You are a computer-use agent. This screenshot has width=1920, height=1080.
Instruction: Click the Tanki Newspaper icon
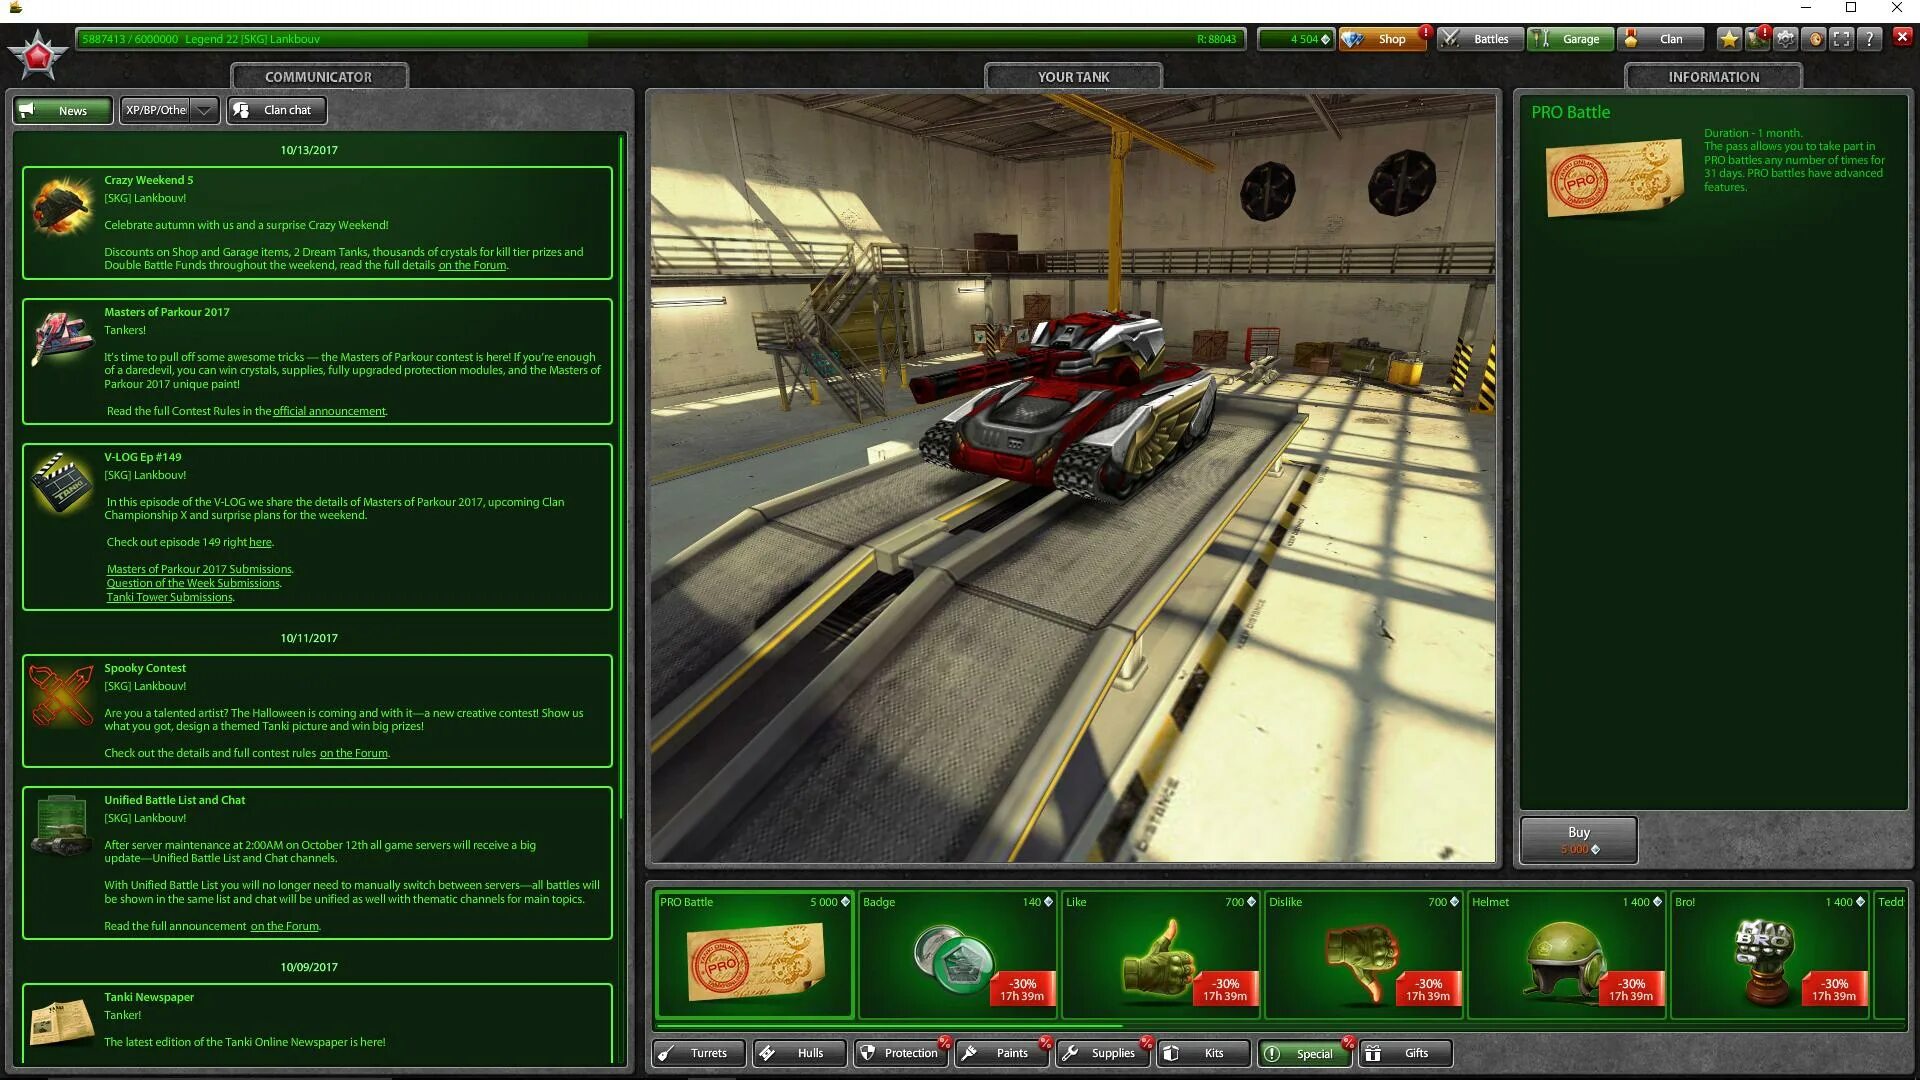[x=62, y=1024]
